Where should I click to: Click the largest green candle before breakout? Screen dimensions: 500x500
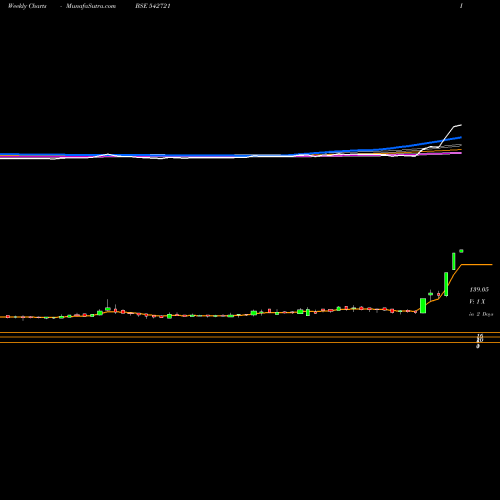(423, 306)
